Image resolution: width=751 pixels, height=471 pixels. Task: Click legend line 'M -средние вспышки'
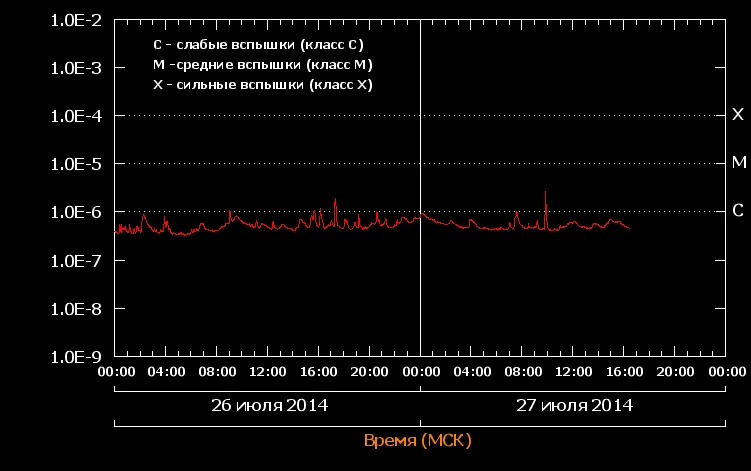[x=262, y=65]
